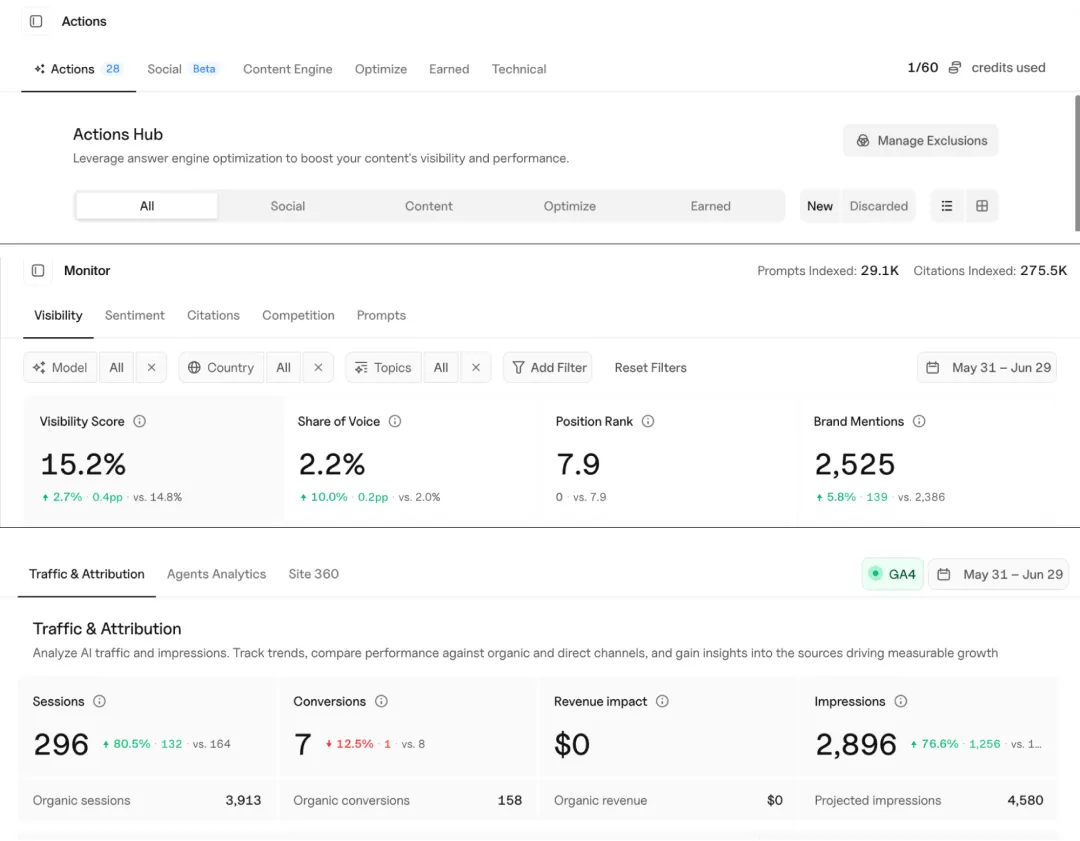Select the Earned segment in Actions Hub
Image resolution: width=1080 pixels, height=841 pixels.
[710, 206]
